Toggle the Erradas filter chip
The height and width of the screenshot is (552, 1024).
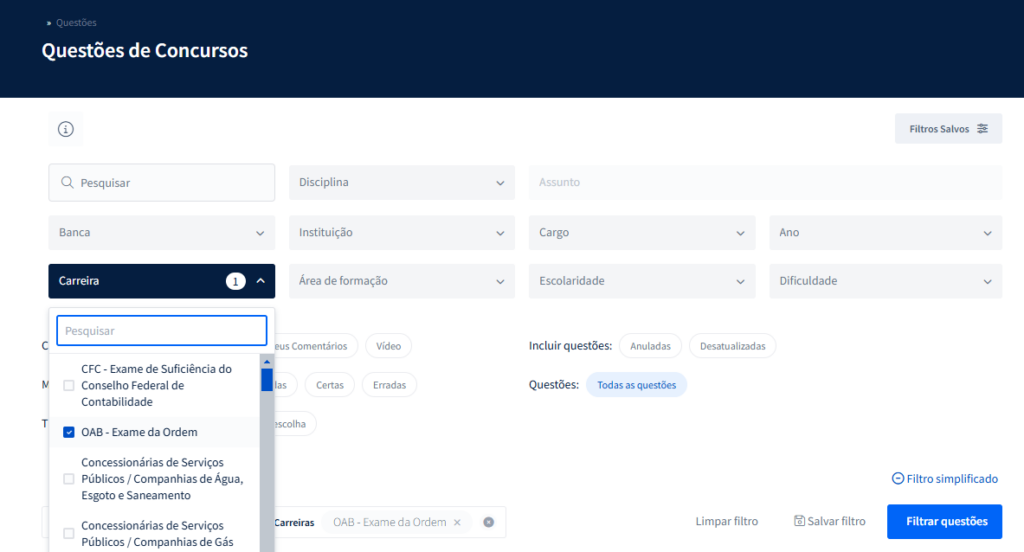(389, 385)
